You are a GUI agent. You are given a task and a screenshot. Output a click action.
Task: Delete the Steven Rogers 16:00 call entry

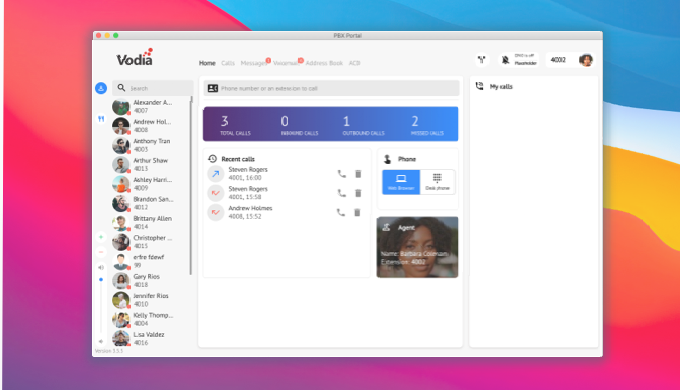point(358,174)
